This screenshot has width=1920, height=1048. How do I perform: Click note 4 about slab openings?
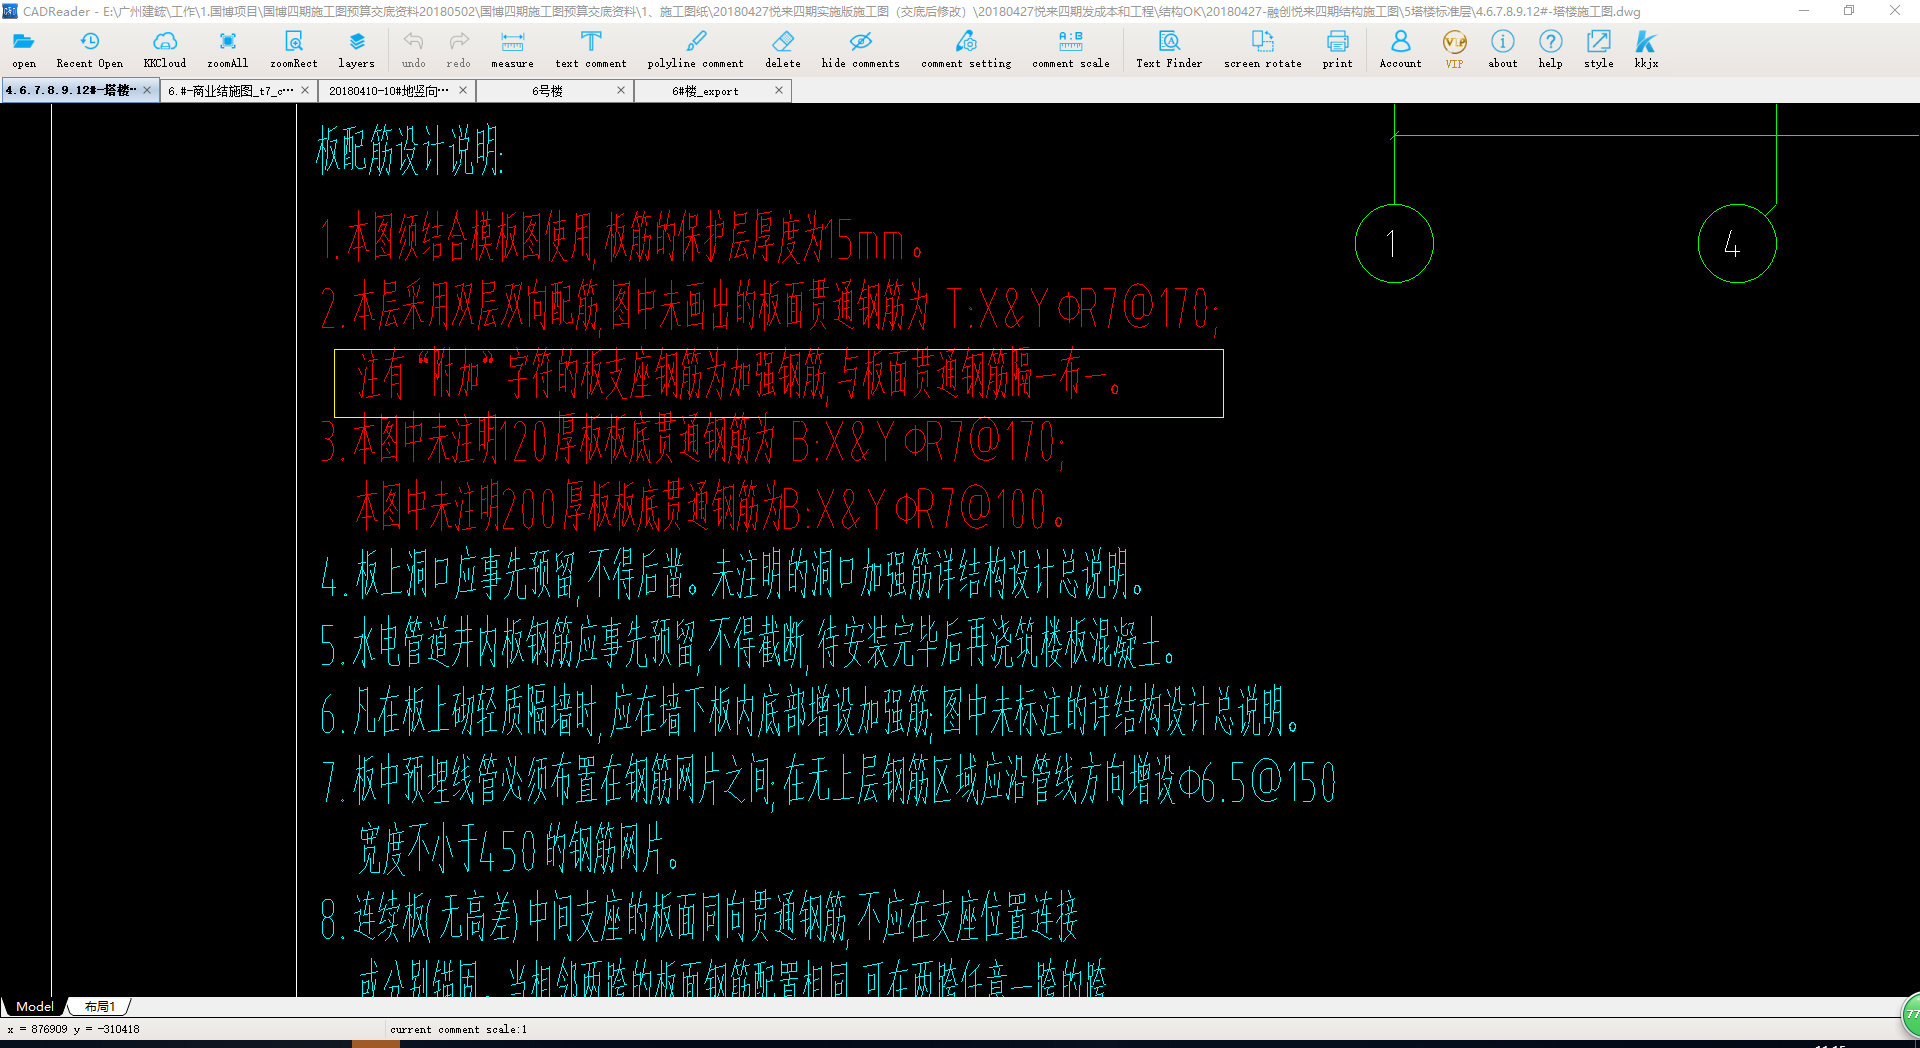coord(733,575)
